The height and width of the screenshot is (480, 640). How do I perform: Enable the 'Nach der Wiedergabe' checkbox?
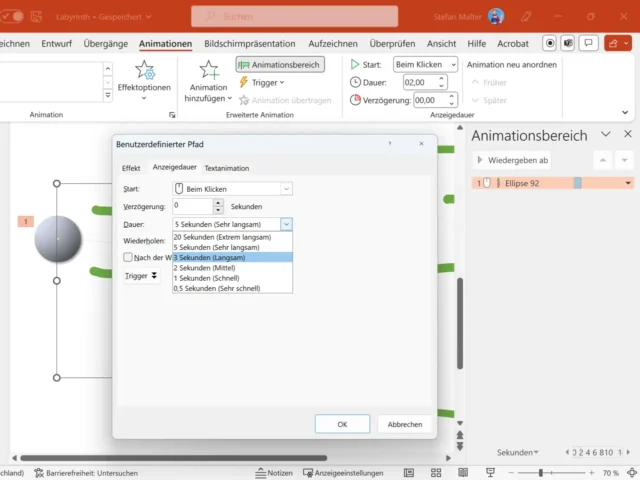pos(128,257)
